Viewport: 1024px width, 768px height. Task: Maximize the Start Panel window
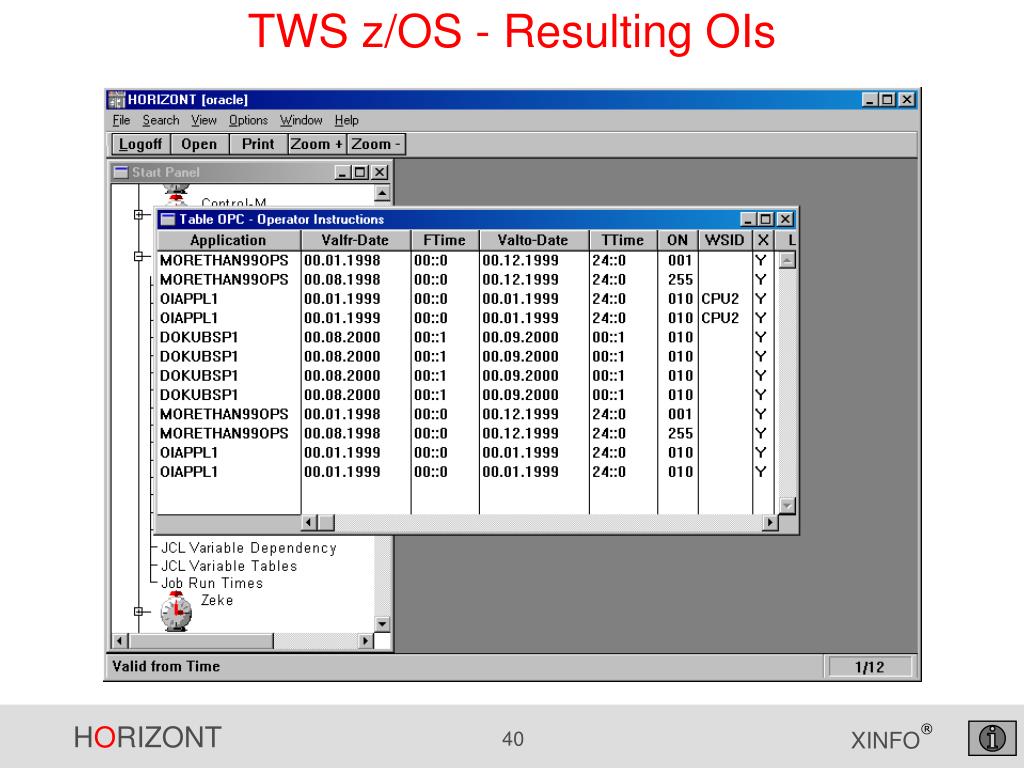360,172
